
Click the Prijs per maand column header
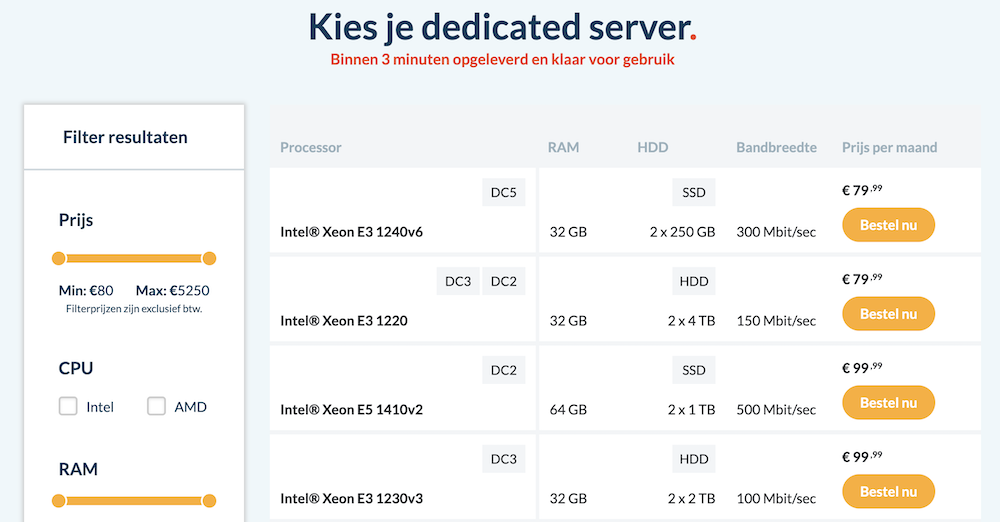[x=889, y=148]
